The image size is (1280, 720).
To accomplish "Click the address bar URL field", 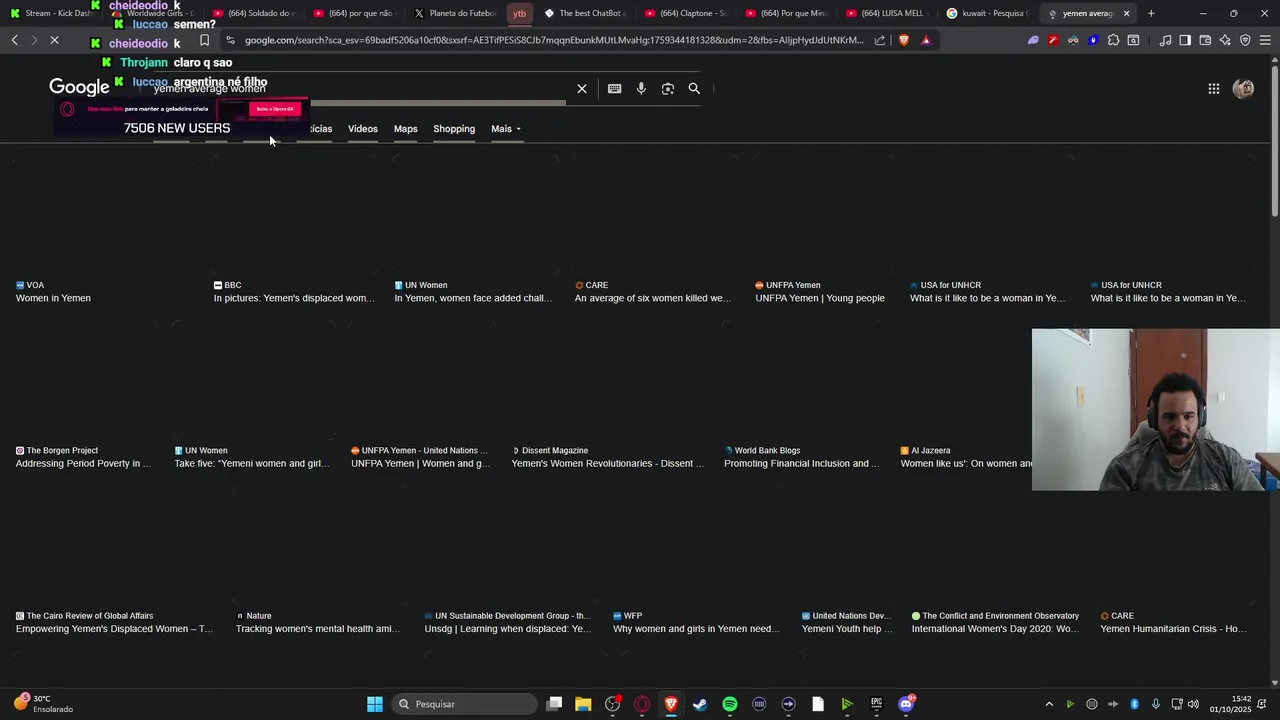I will point(553,40).
